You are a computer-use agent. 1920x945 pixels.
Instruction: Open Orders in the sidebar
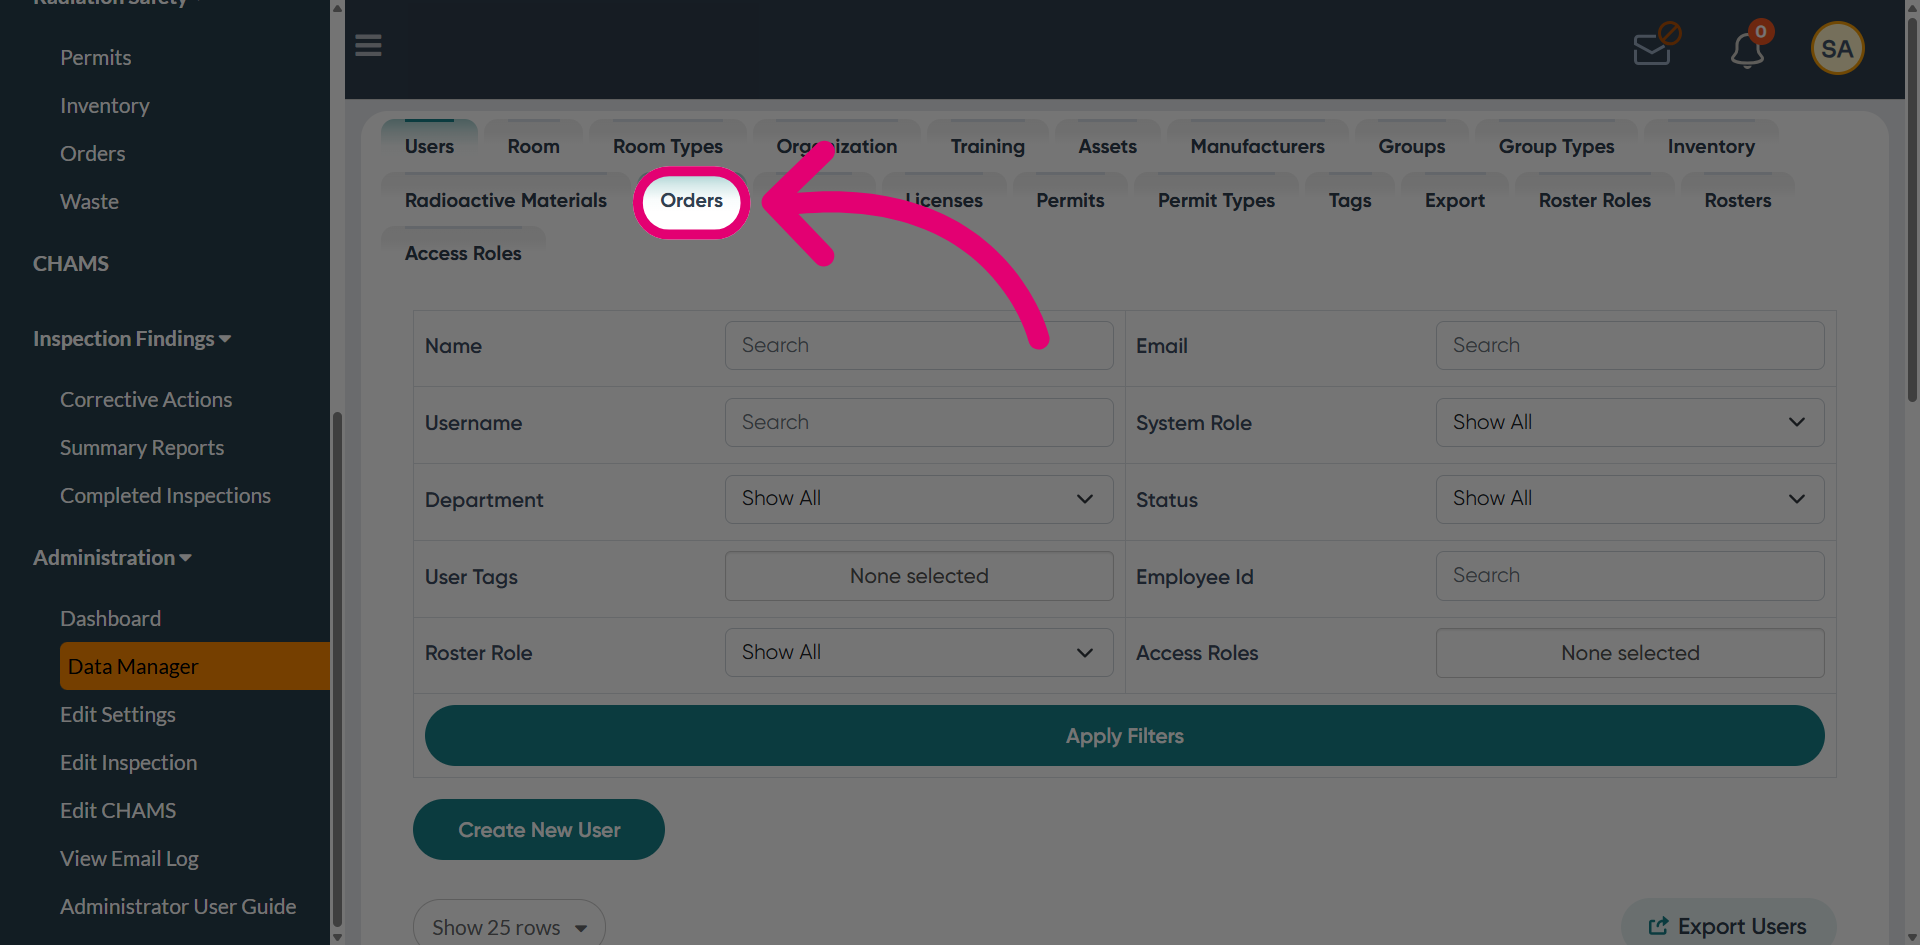click(x=93, y=154)
